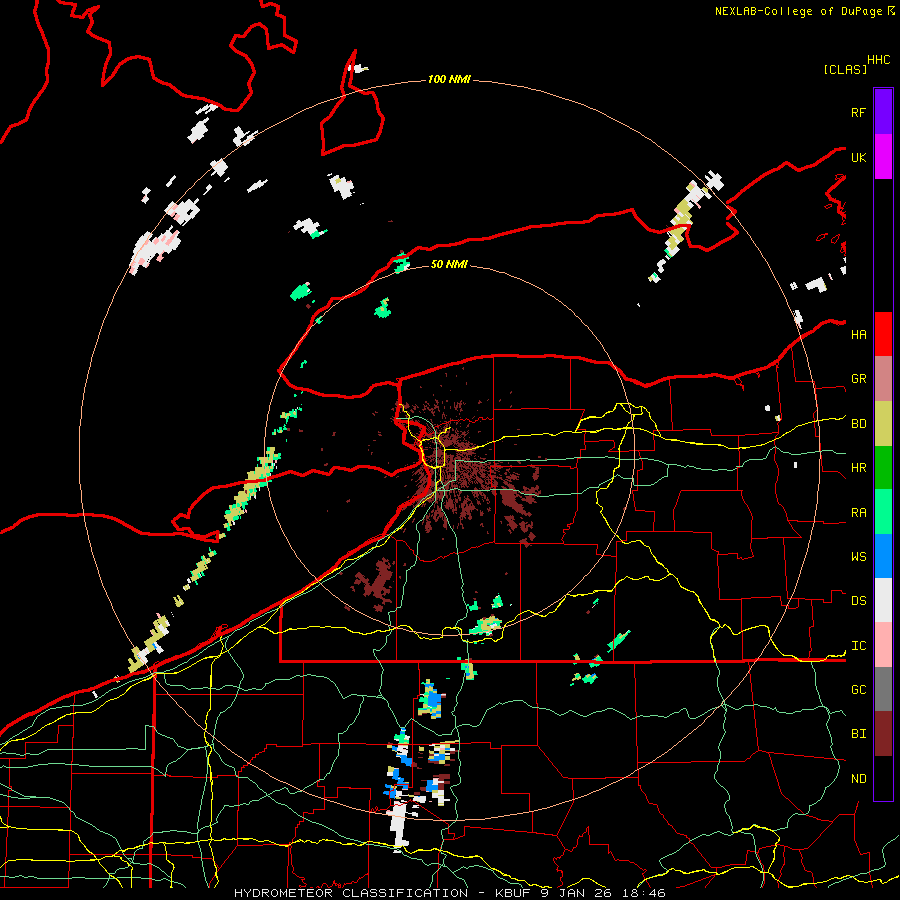Click the WS legend label
This screenshot has height=900, width=900.
click(x=859, y=556)
